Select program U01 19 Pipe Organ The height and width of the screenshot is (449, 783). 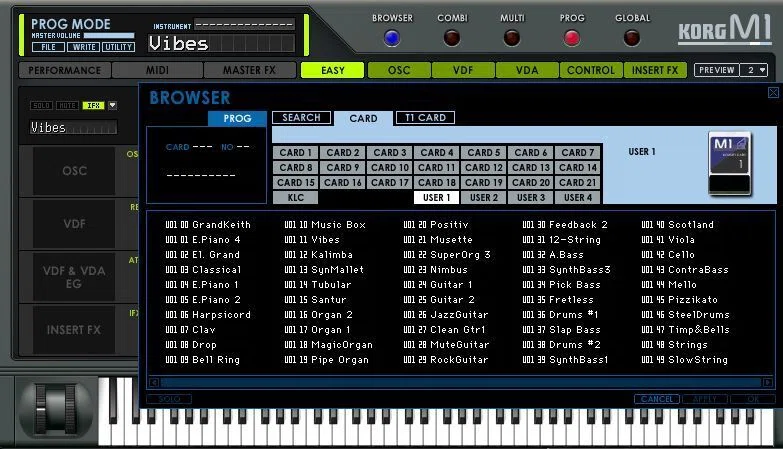[x=327, y=360]
